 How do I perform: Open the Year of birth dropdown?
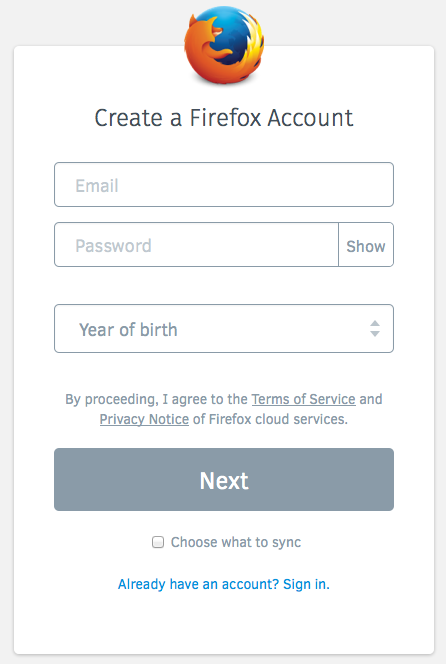click(x=224, y=329)
